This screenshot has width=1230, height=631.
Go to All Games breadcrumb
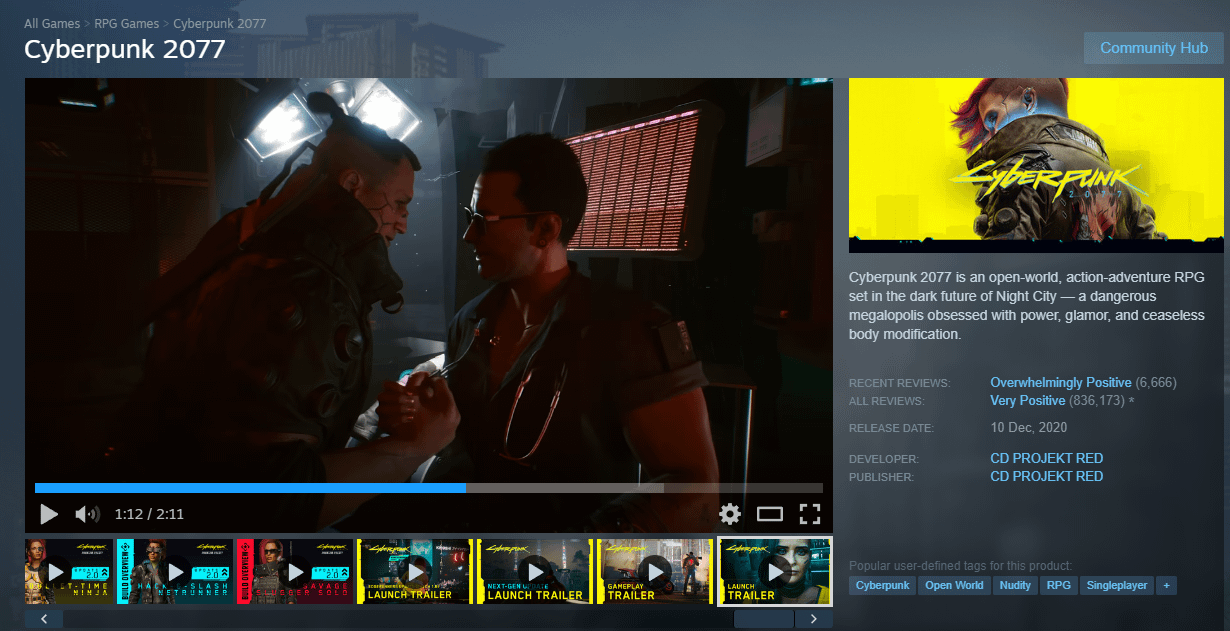52,23
